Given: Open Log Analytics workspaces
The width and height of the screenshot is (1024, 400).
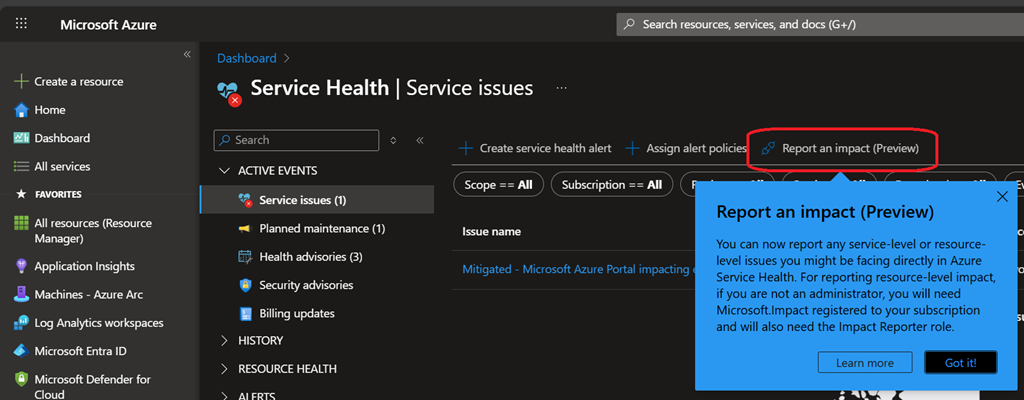Looking at the screenshot, I should [x=98, y=323].
